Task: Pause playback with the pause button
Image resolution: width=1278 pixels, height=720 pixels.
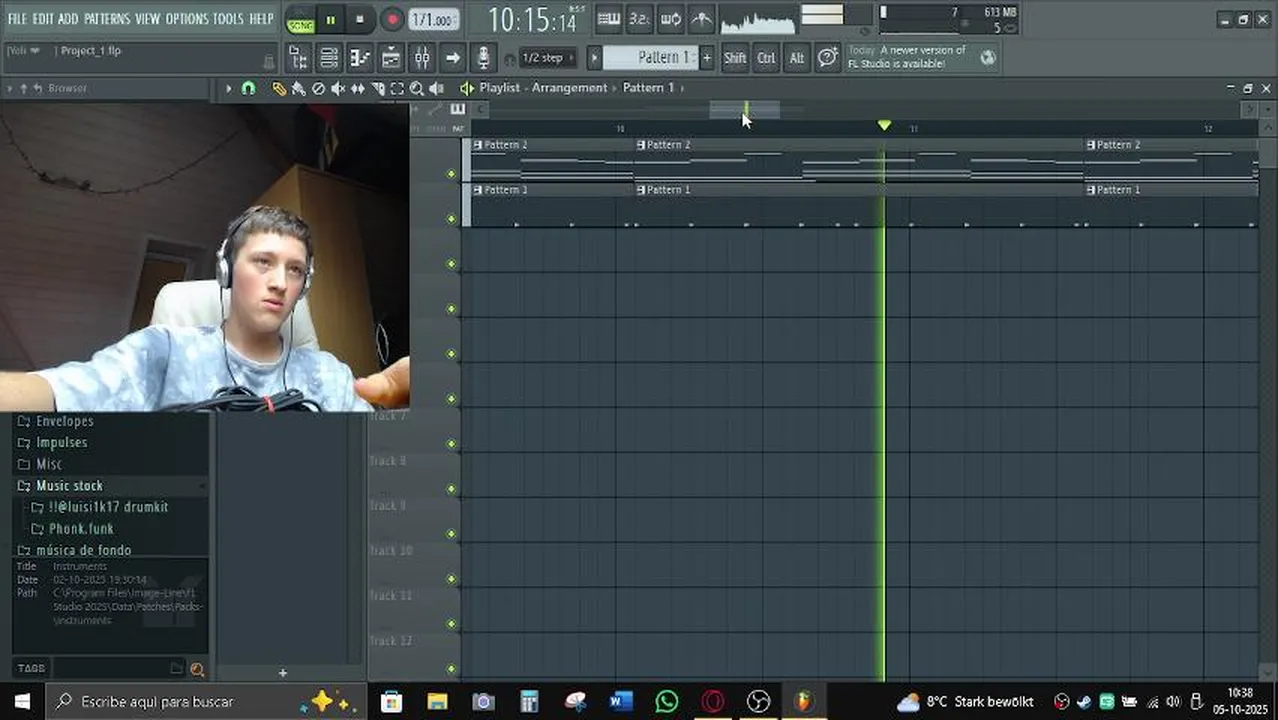Action: (x=331, y=19)
